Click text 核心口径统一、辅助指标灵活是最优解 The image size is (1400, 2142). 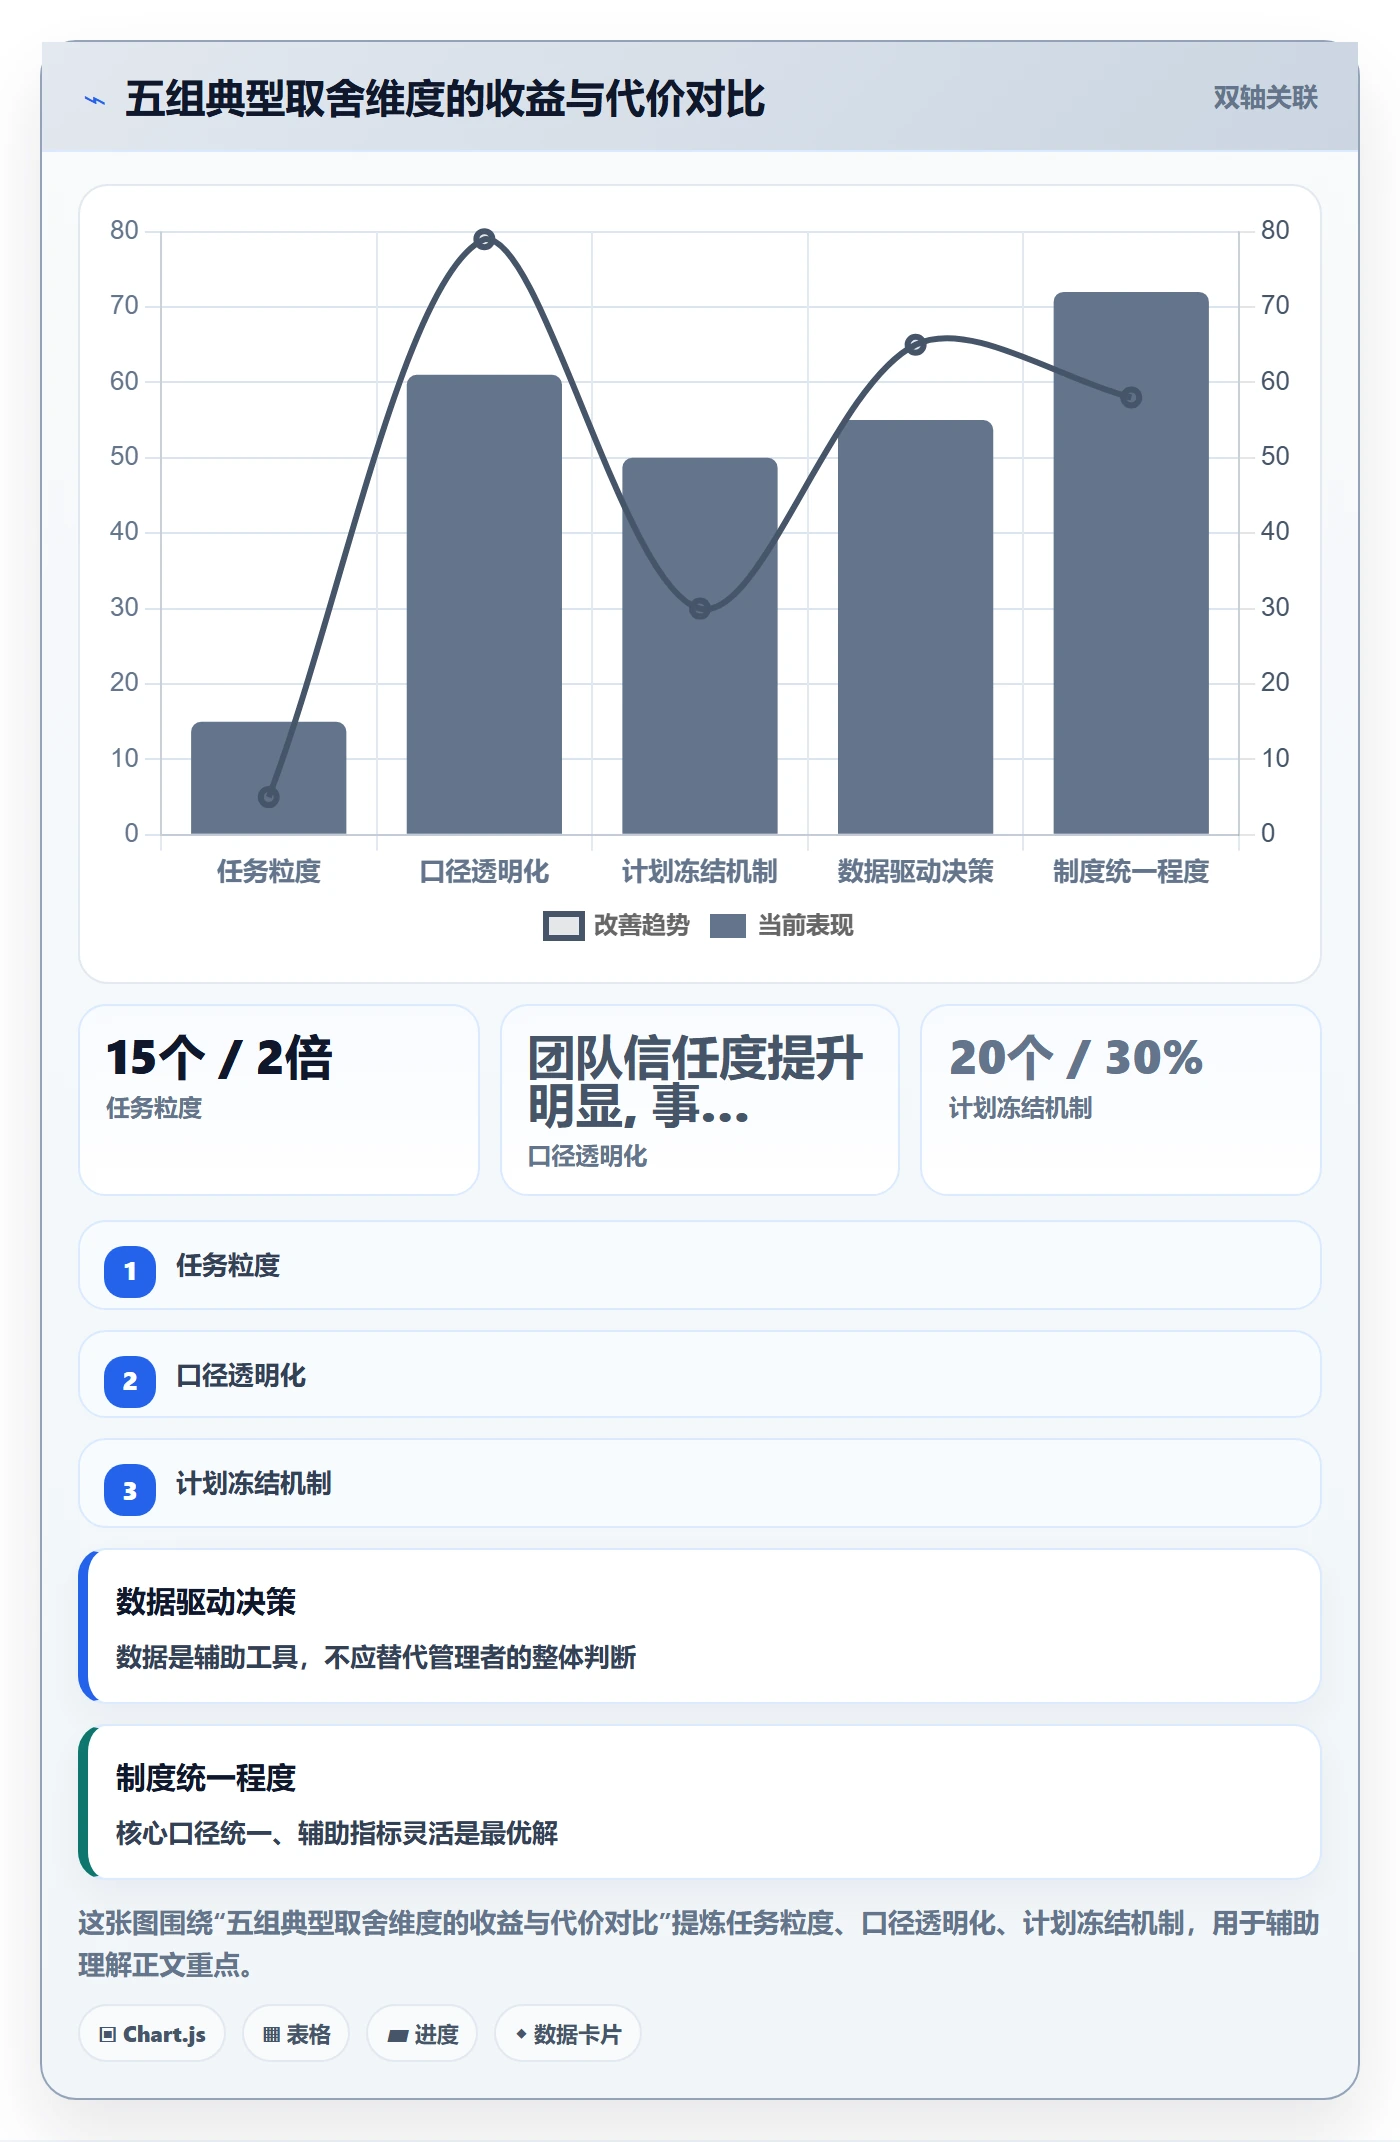tap(337, 1832)
